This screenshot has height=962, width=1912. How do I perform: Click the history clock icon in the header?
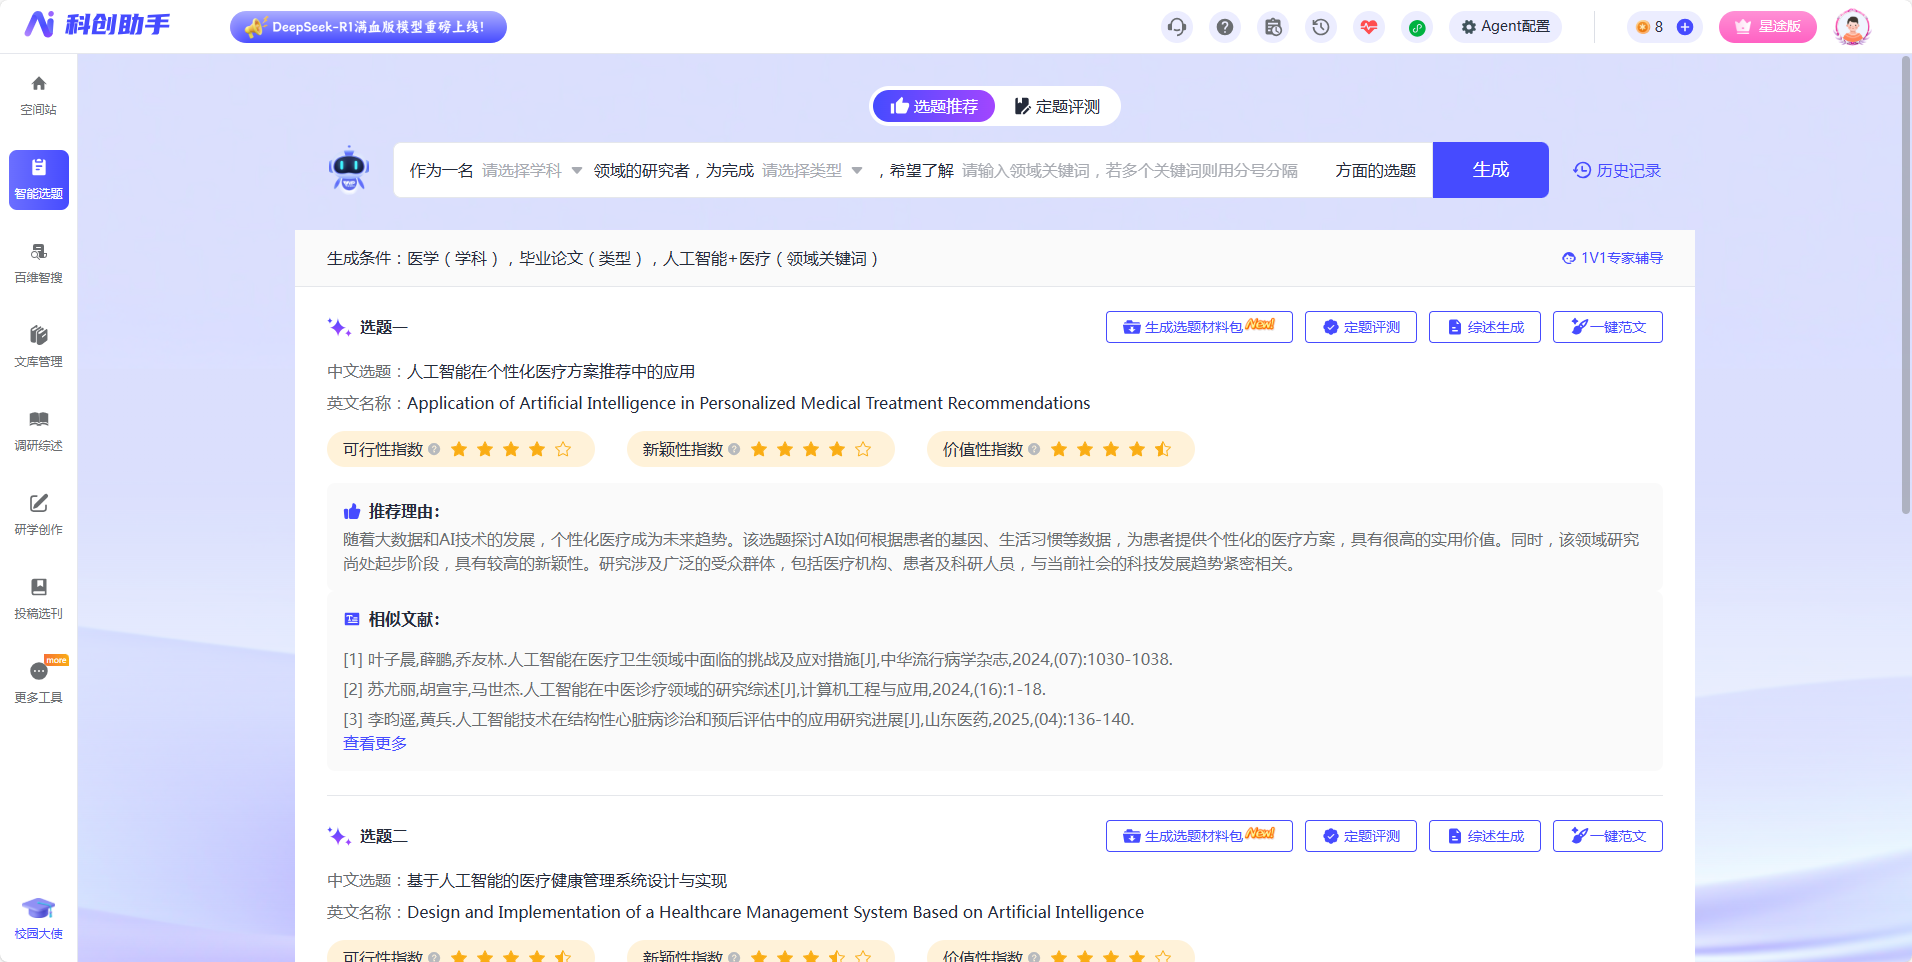[1320, 27]
